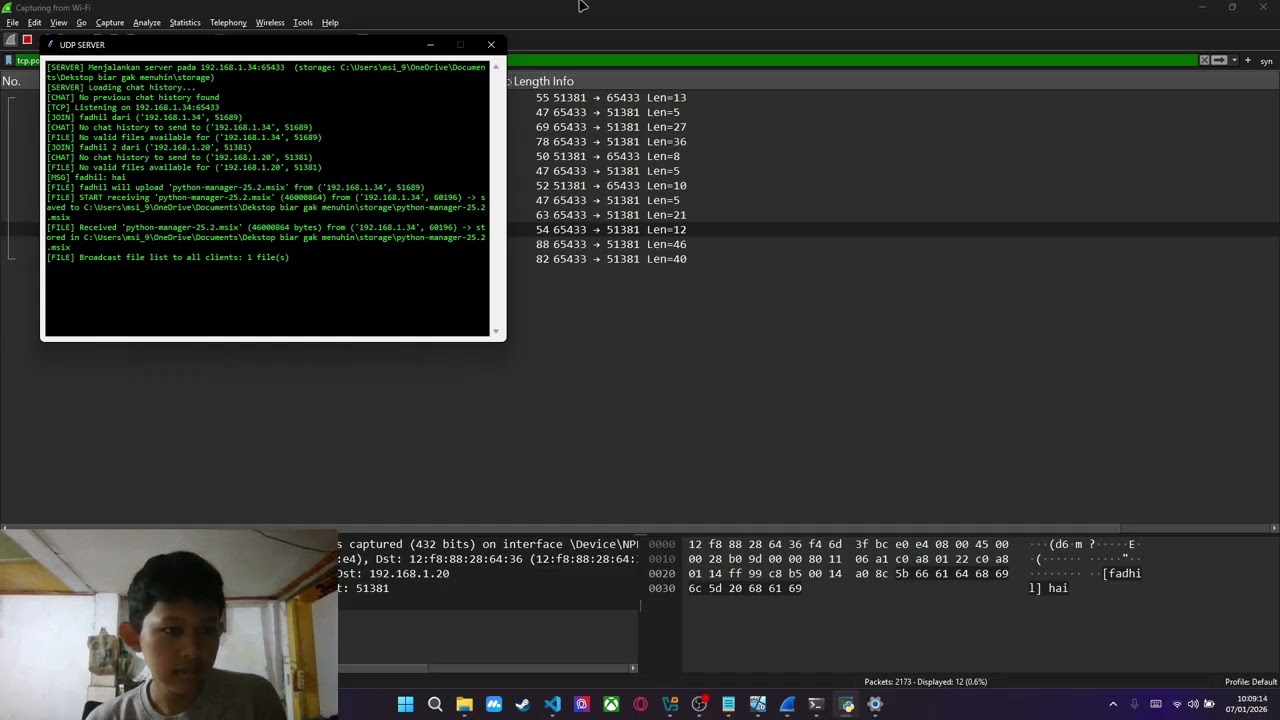The image size is (1280, 720).
Task: Select packet row with Len=10
Action: (611, 186)
